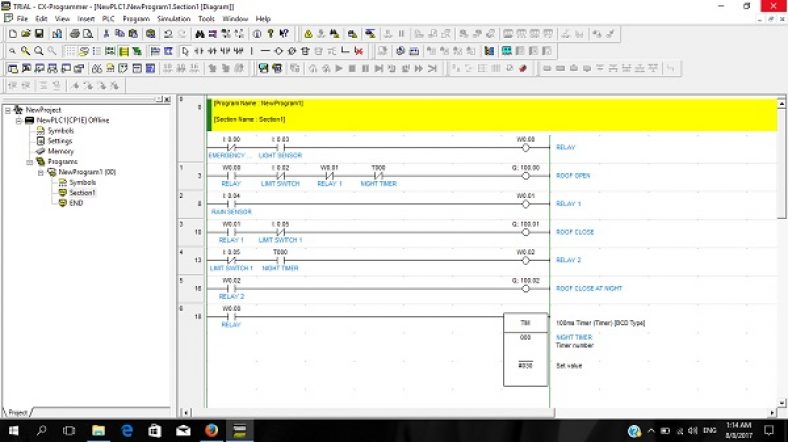Select Memory in the project tree
The width and height of the screenshot is (788, 442).
click(60, 151)
